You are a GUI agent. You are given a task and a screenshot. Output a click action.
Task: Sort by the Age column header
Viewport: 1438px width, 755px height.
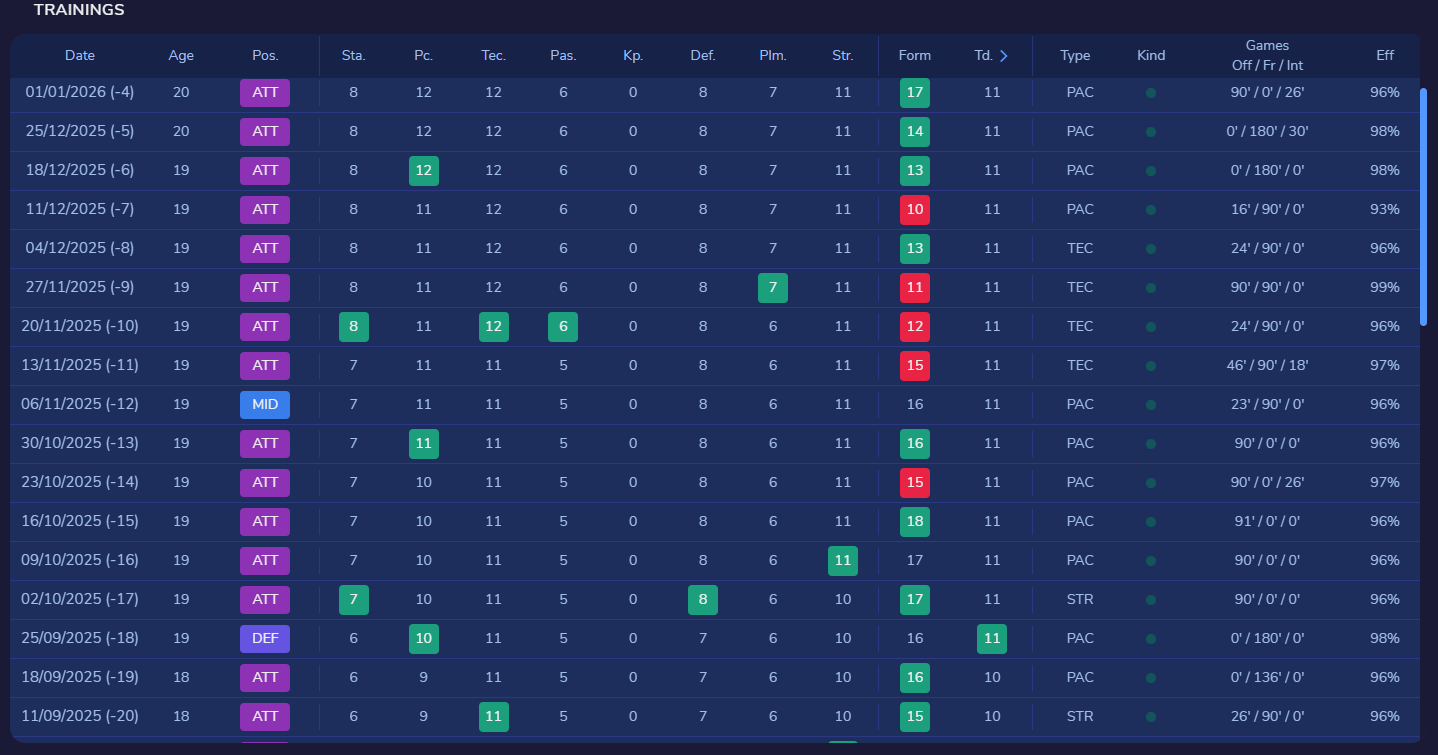point(181,56)
